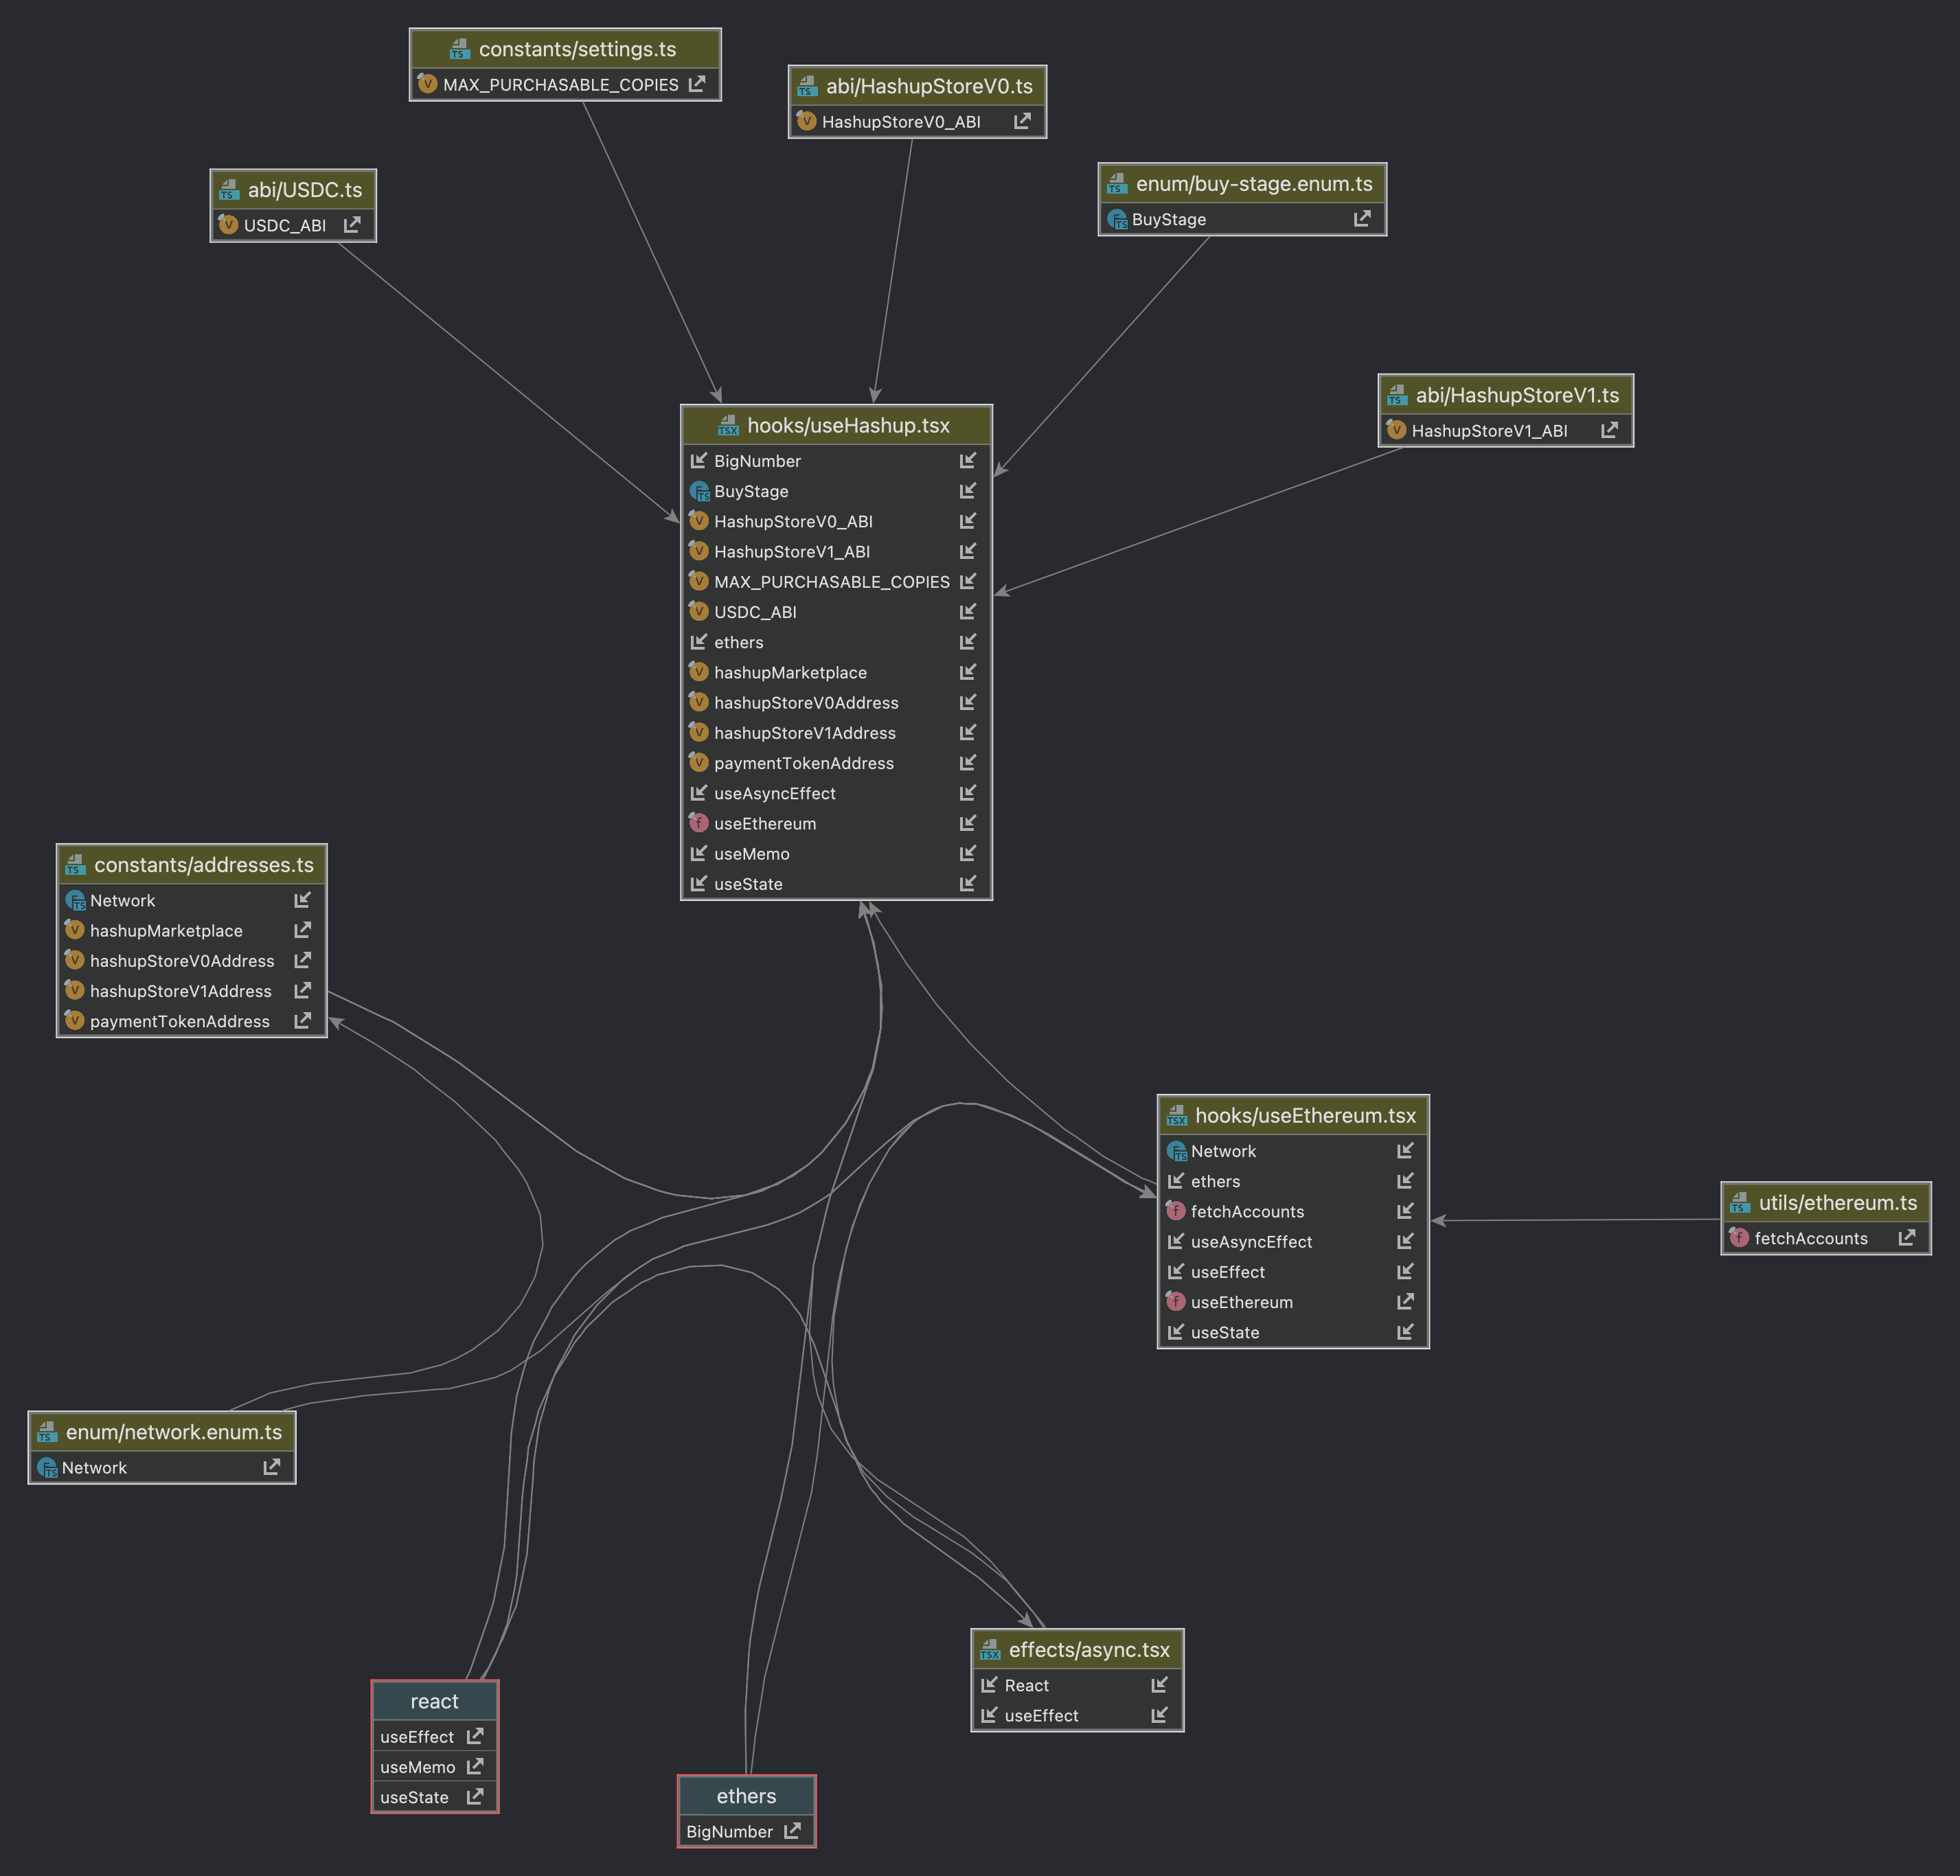Image resolution: width=1960 pixels, height=1876 pixels.
Task: Click the paymentTokenAddress row in useHashup node
Action: (x=803, y=763)
